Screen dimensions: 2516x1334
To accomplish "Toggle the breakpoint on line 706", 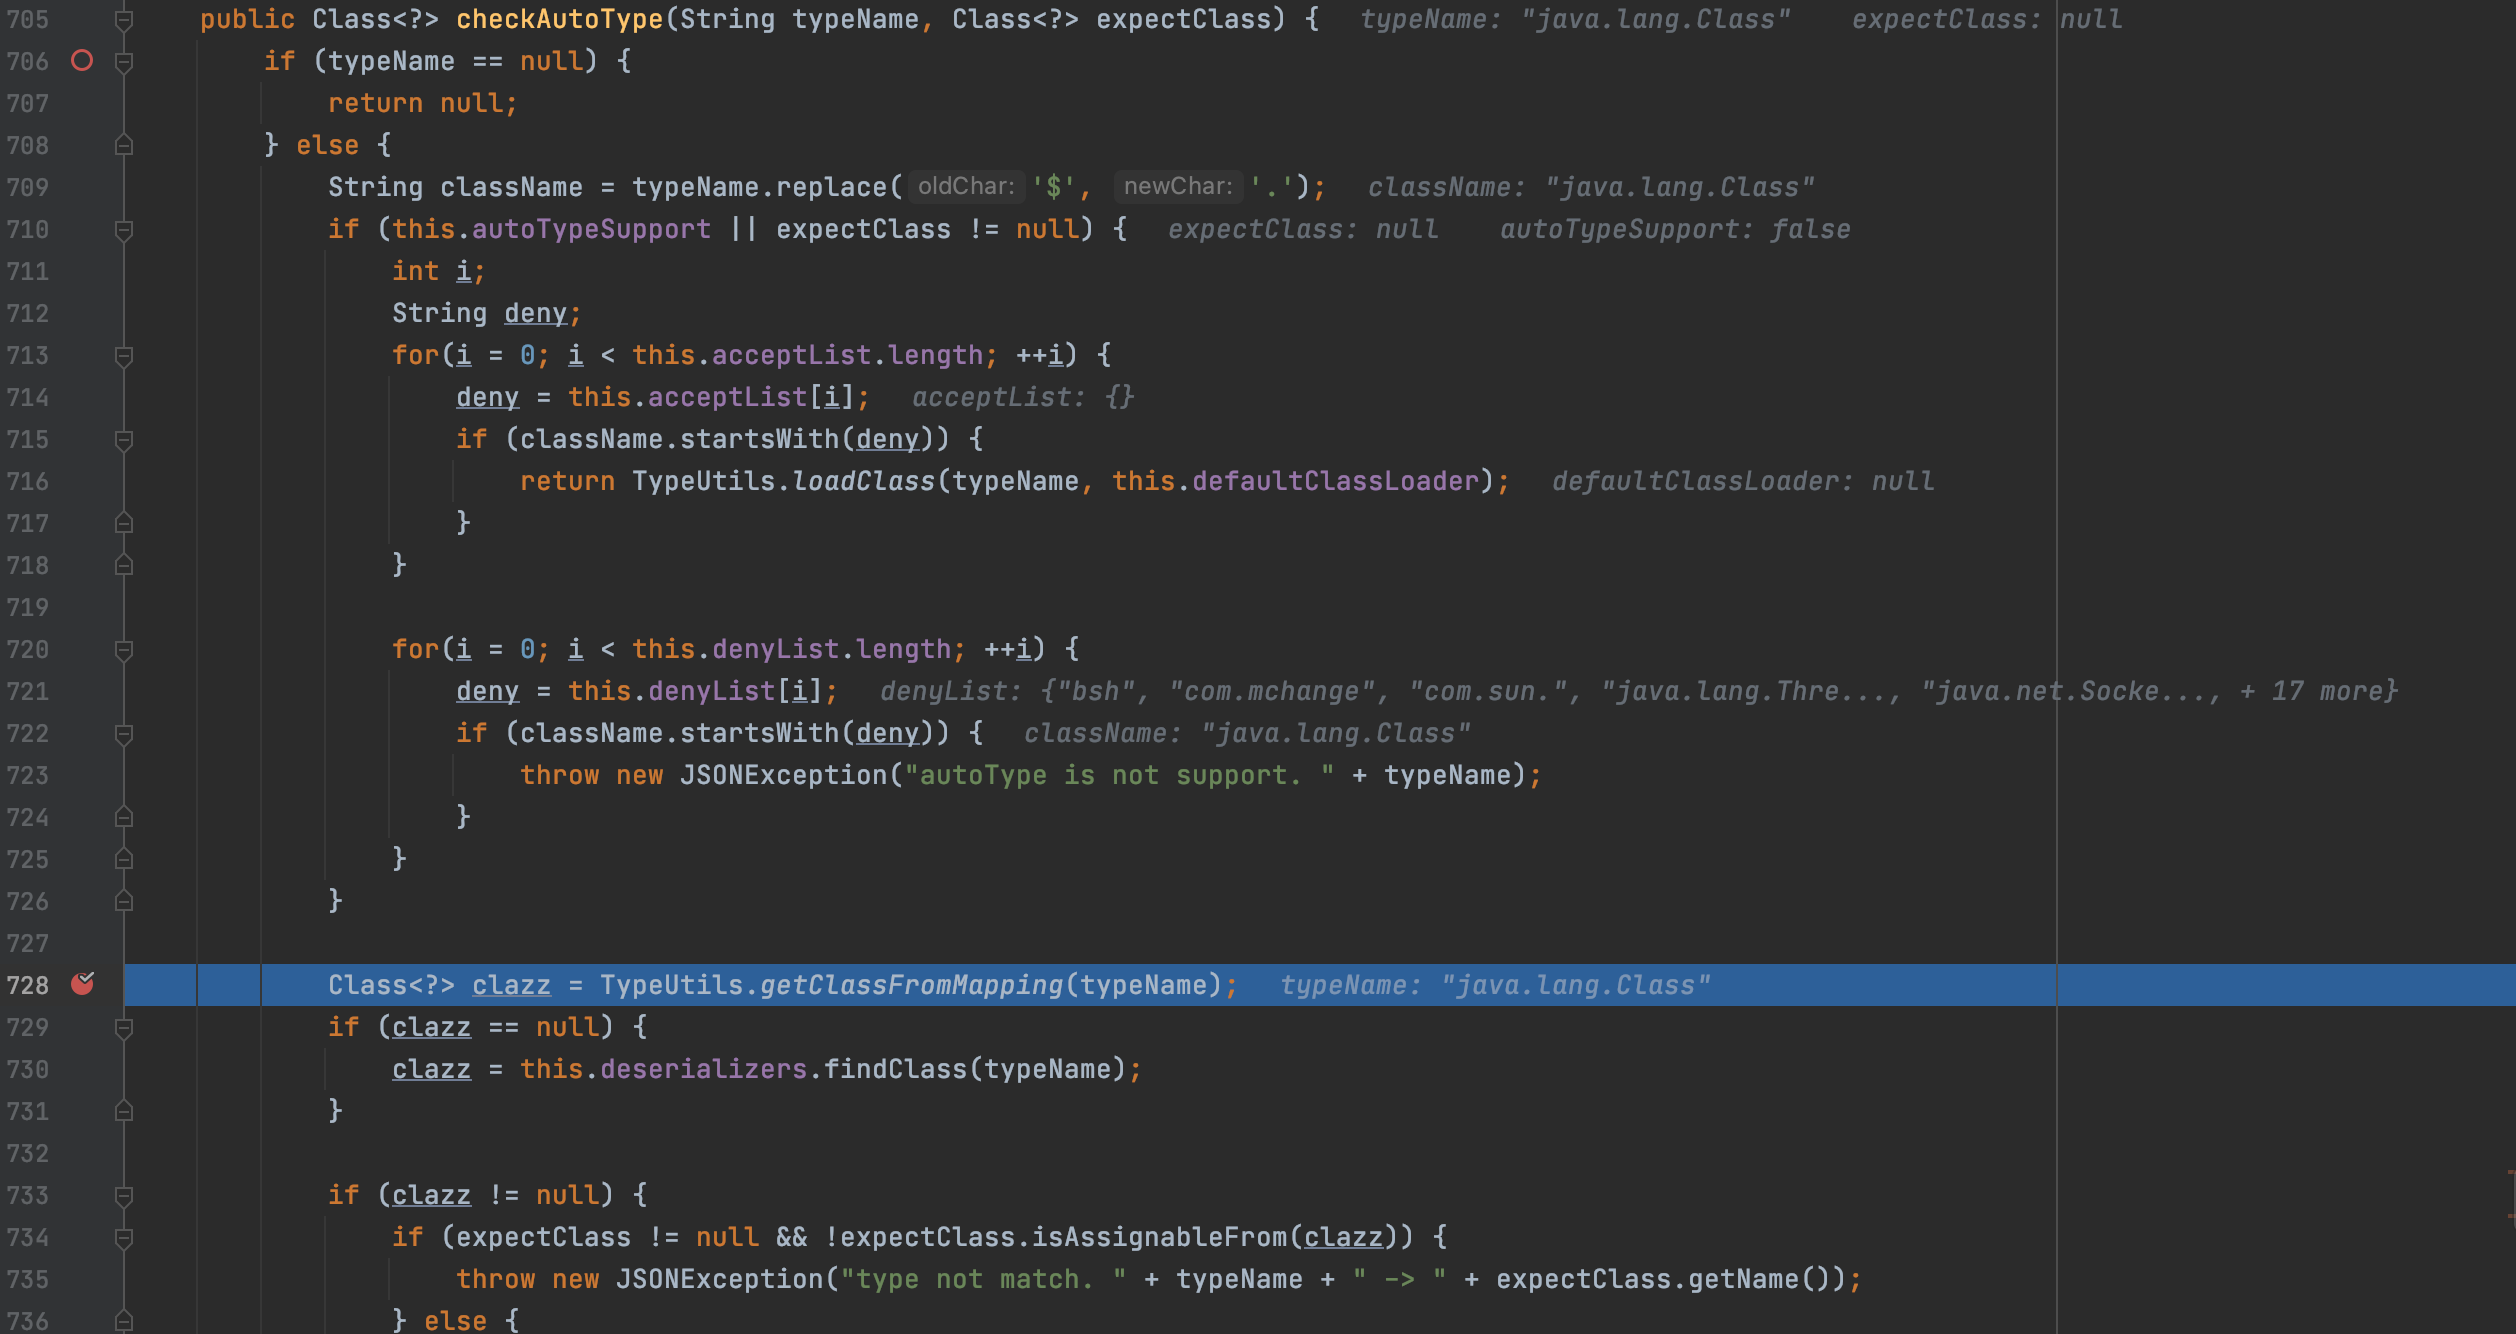I will [82, 61].
